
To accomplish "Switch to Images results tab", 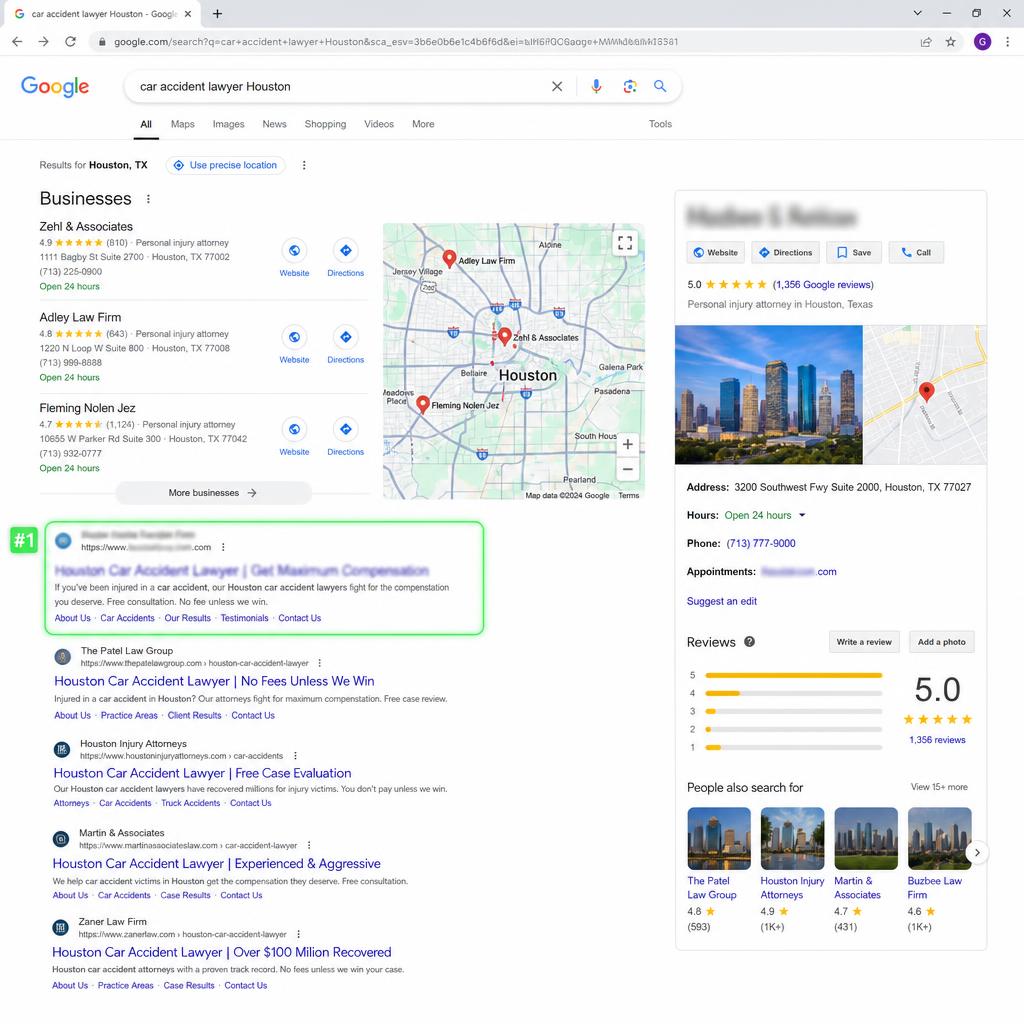I will tap(229, 124).
